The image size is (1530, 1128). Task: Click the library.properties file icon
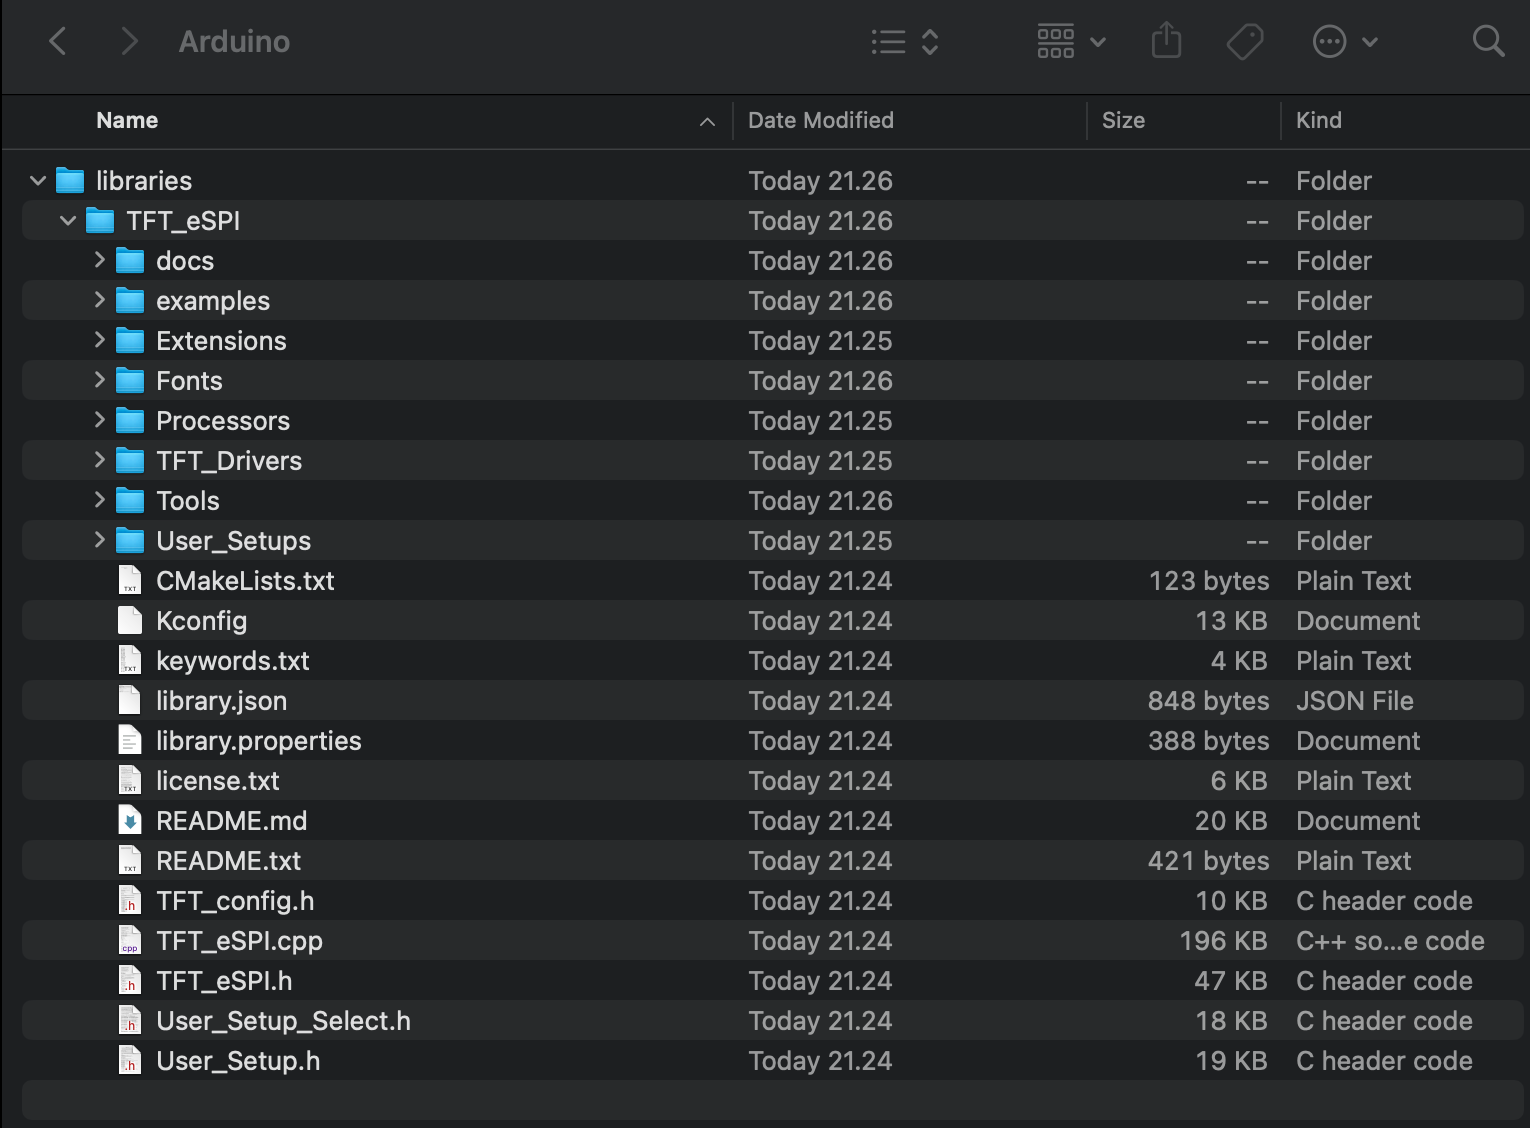pyautogui.click(x=130, y=741)
